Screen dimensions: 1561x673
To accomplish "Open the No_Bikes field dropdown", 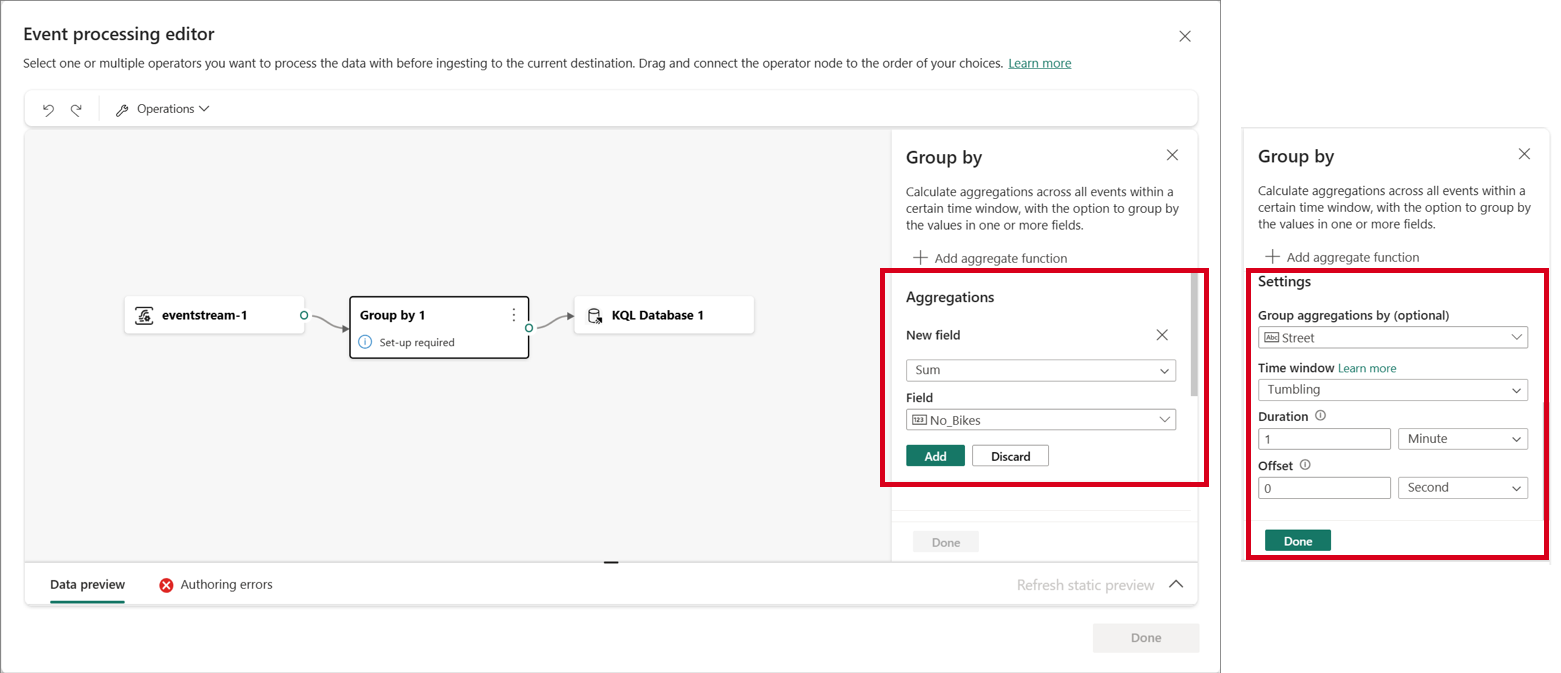I will (1040, 420).
